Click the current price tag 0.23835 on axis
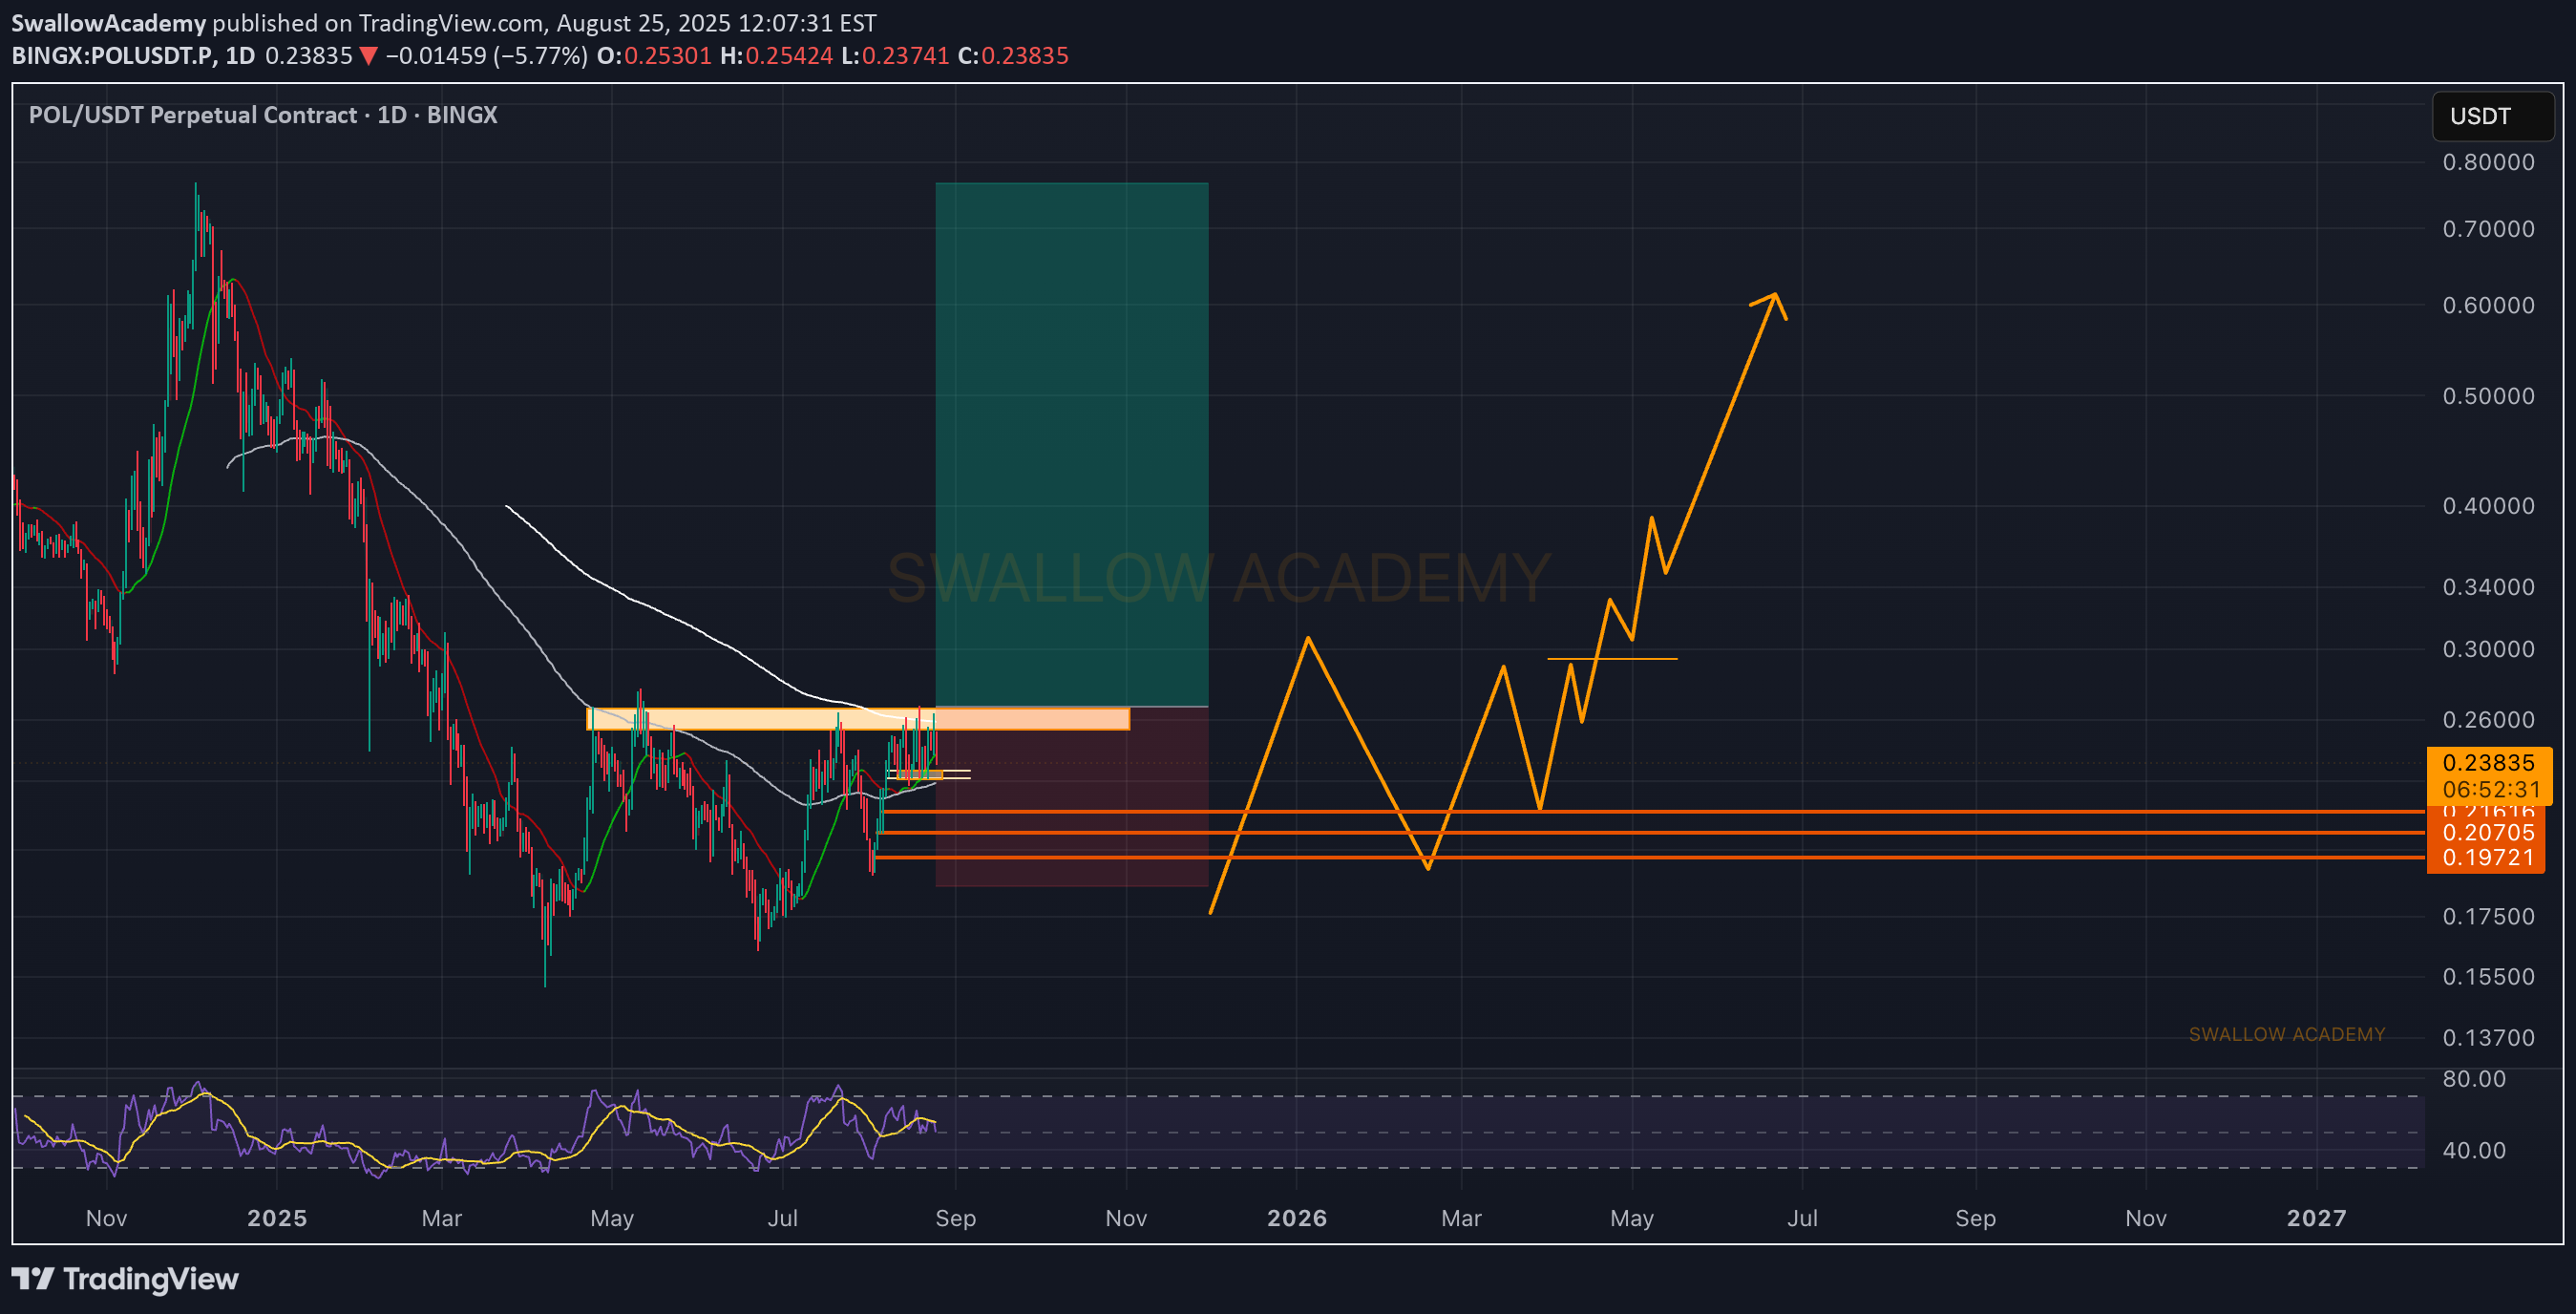Image resolution: width=2576 pixels, height=1314 pixels. pos(2488,763)
